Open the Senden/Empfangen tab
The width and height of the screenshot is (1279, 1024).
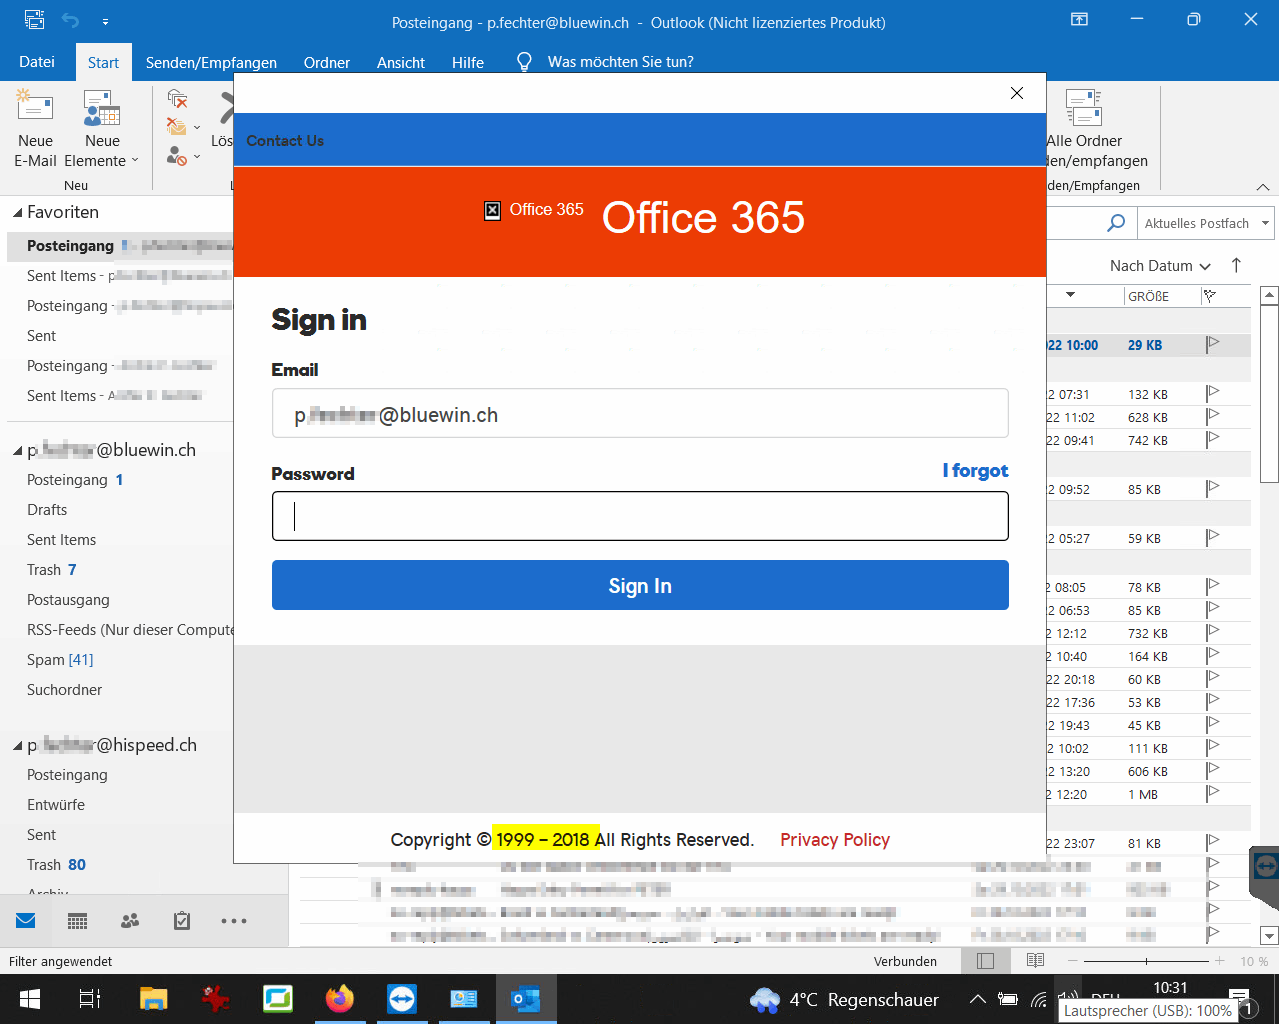pos(211,62)
